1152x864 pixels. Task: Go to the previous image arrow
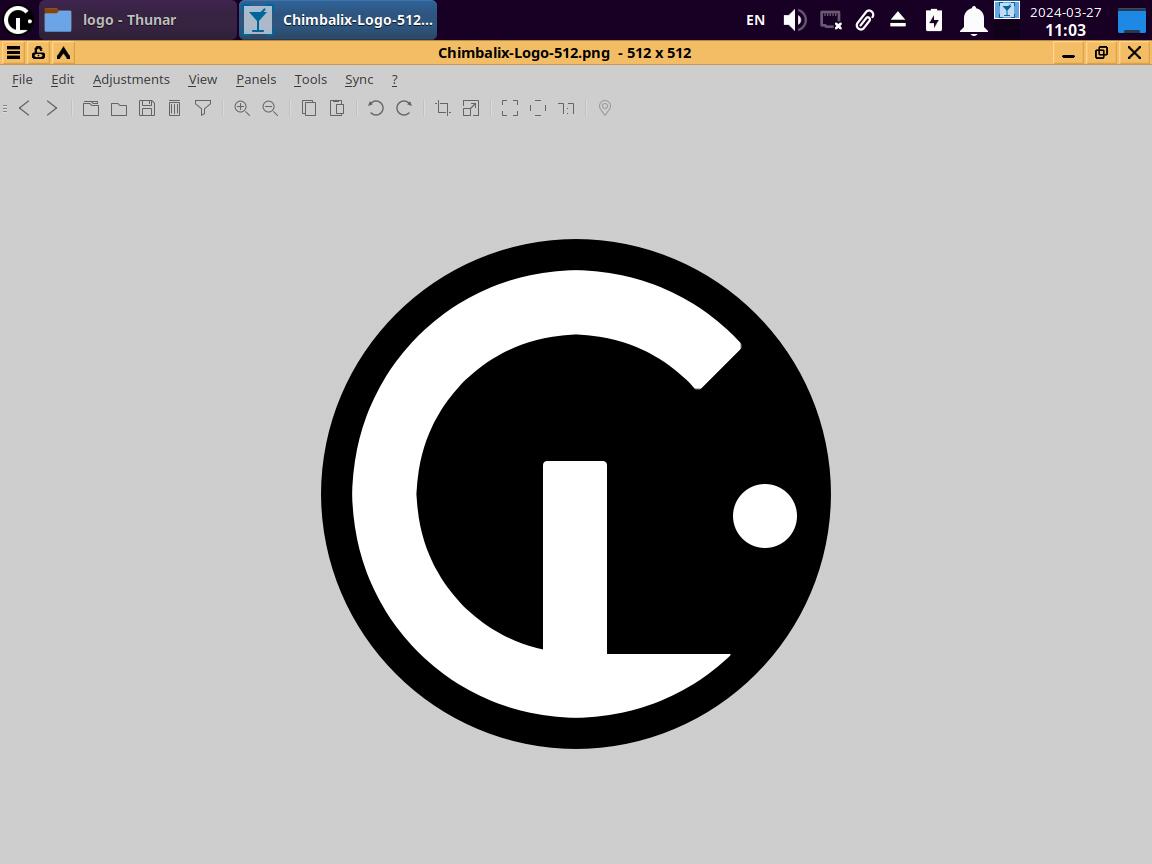click(24, 108)
